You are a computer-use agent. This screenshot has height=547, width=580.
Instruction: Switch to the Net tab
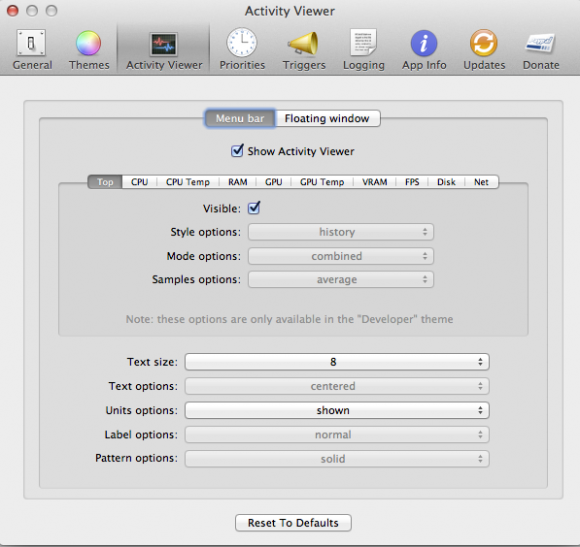point(481,182)
